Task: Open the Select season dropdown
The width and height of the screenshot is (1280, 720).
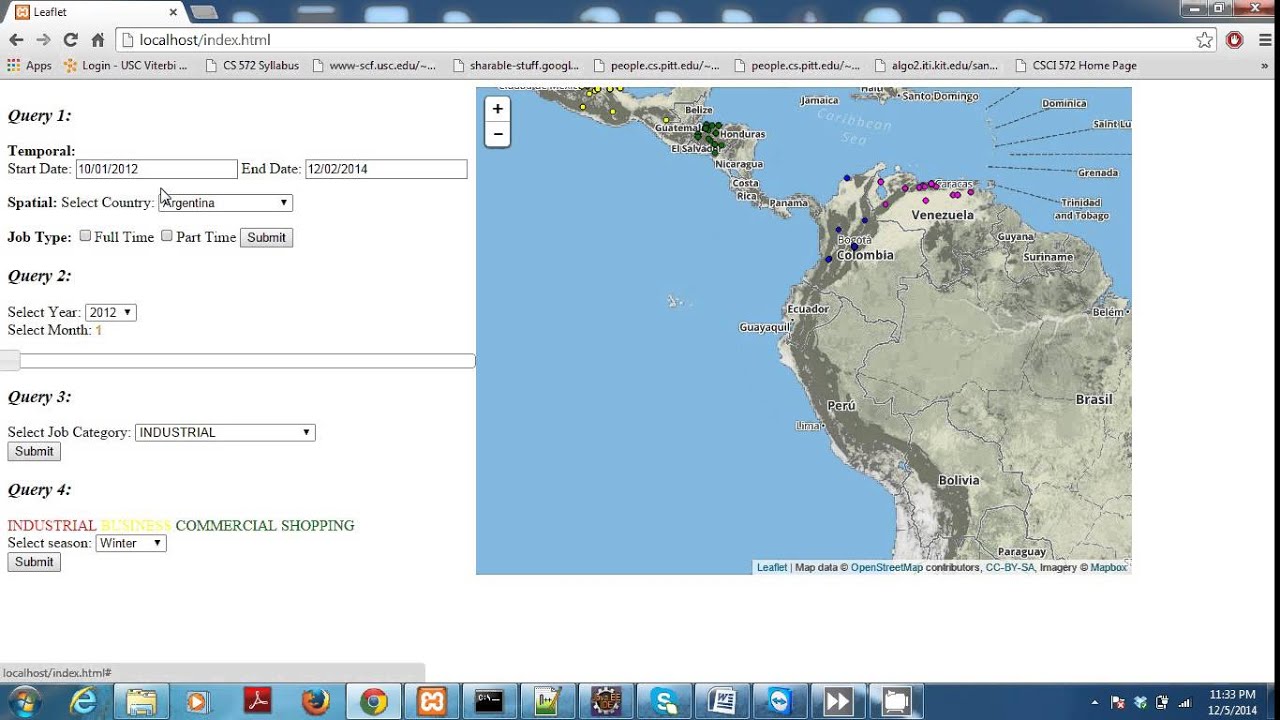Action: click(x=130, y=543)
